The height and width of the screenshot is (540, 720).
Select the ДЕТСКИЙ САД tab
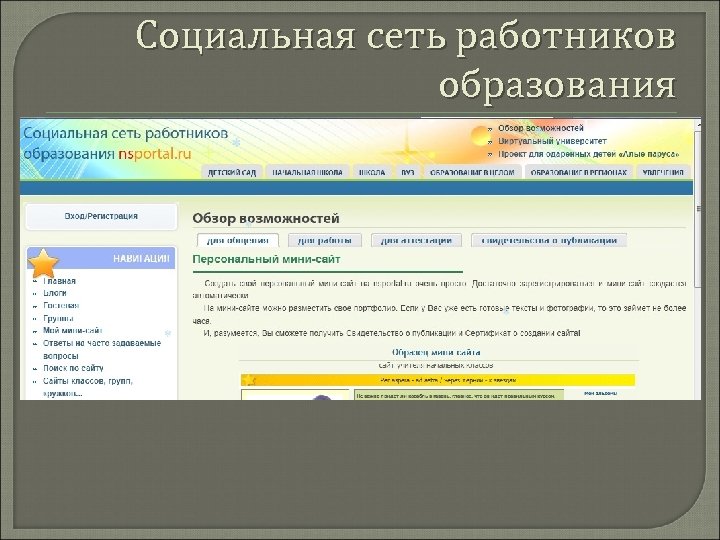click(232, 172)
